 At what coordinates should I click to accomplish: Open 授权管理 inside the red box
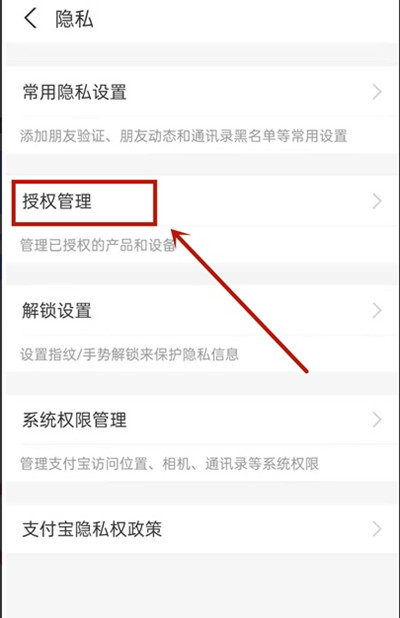pyautogui.click(x=57, y=201)
